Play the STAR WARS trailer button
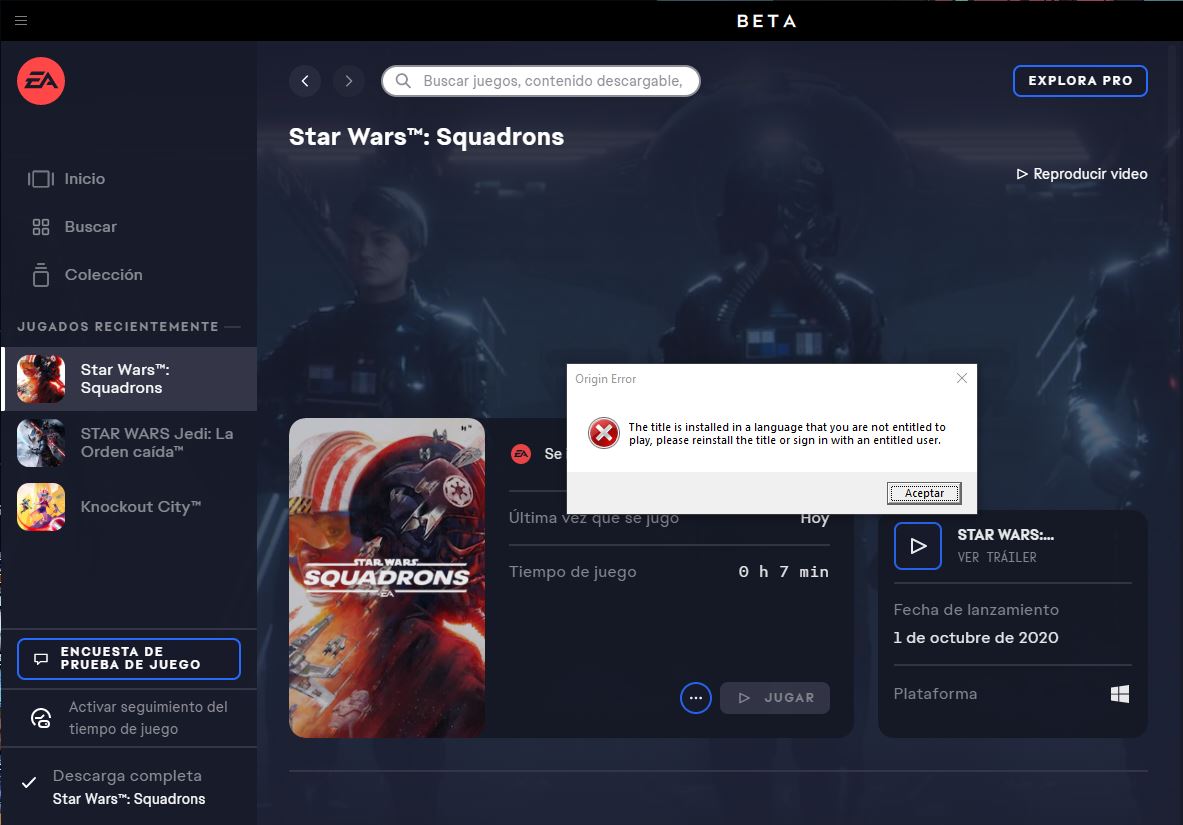This screenshot has width=1183, height=825. pos(917,546)
